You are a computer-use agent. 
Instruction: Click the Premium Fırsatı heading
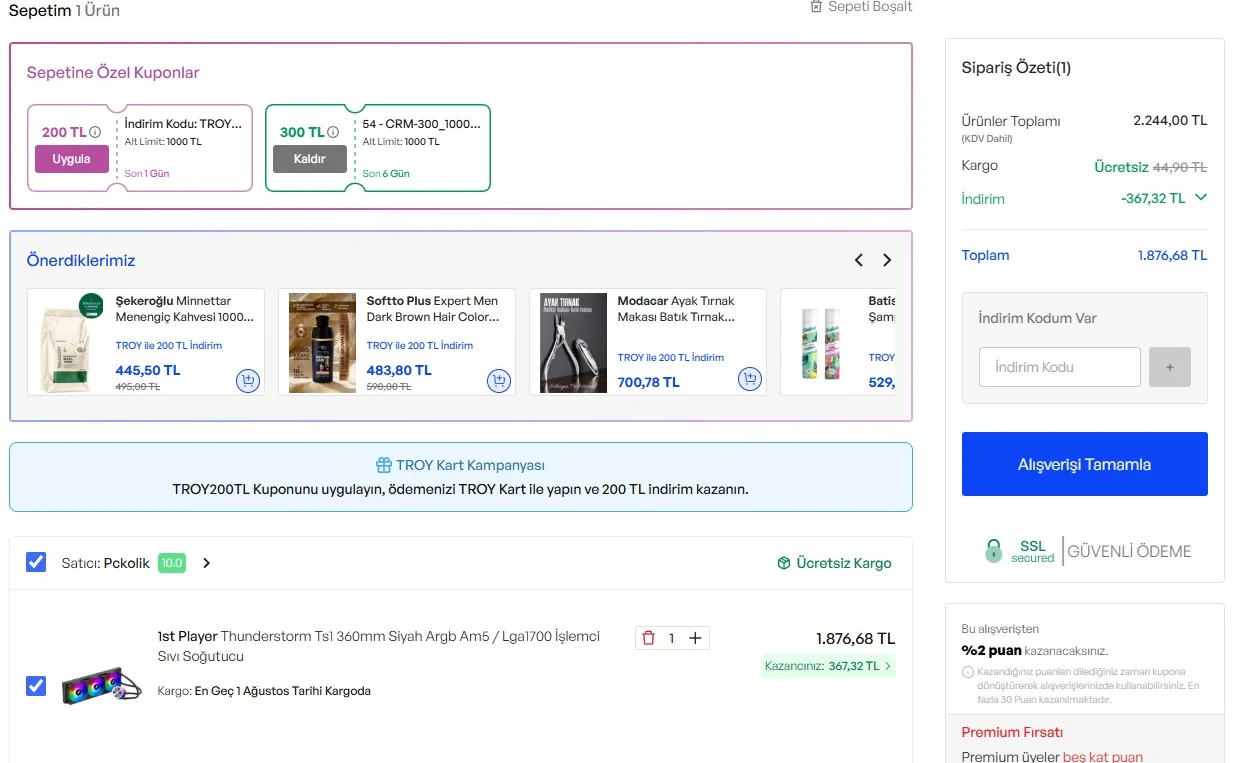click(1012, 732)
